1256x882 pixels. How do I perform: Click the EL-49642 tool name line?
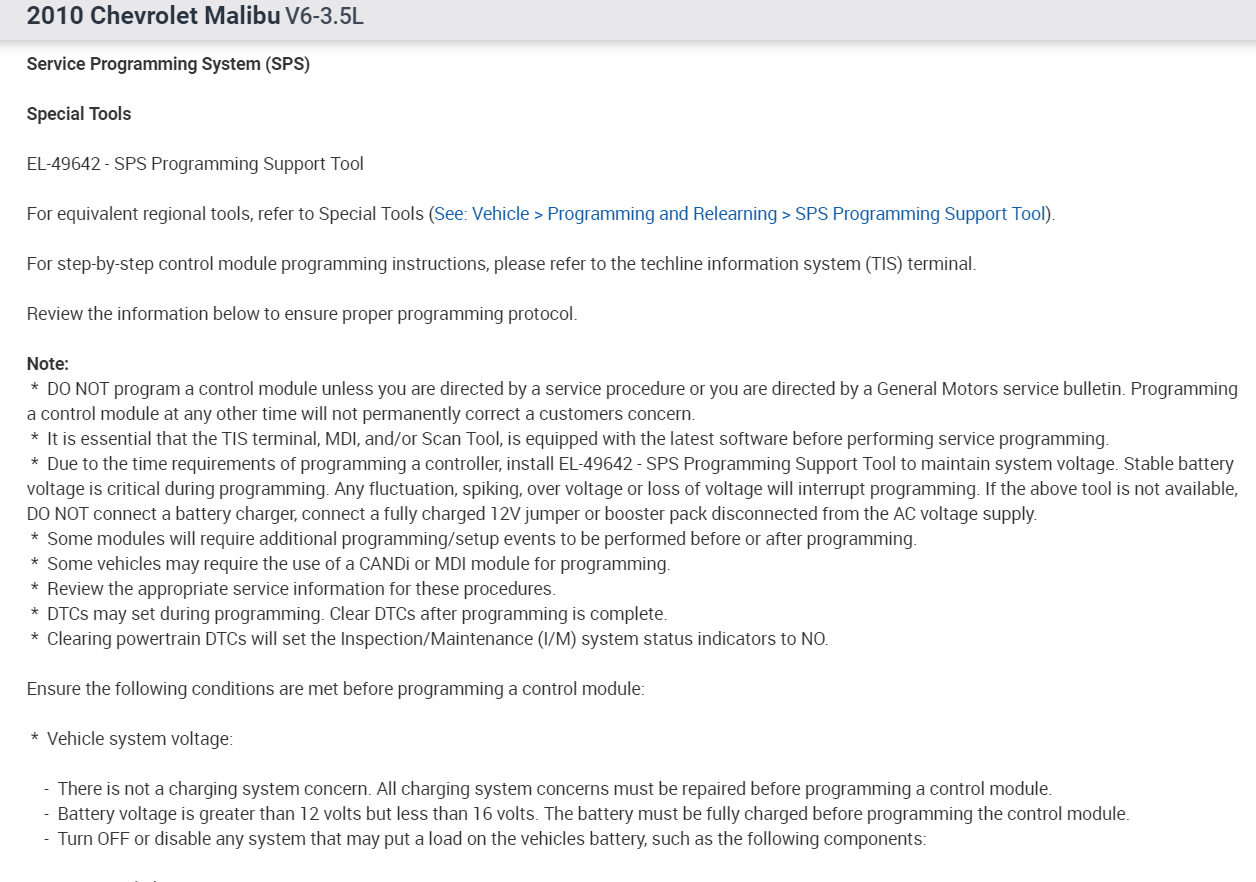(195, 164)
